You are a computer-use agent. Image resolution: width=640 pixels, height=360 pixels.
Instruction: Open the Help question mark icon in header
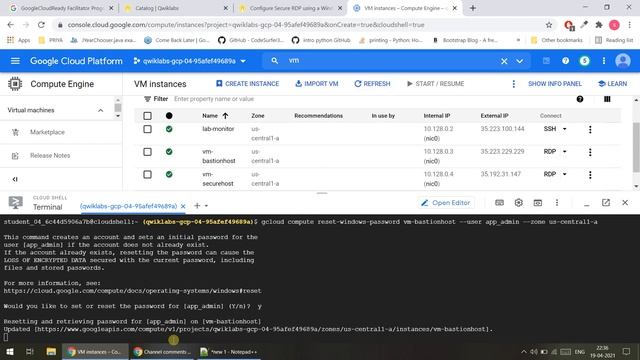(x=565, y=61)
